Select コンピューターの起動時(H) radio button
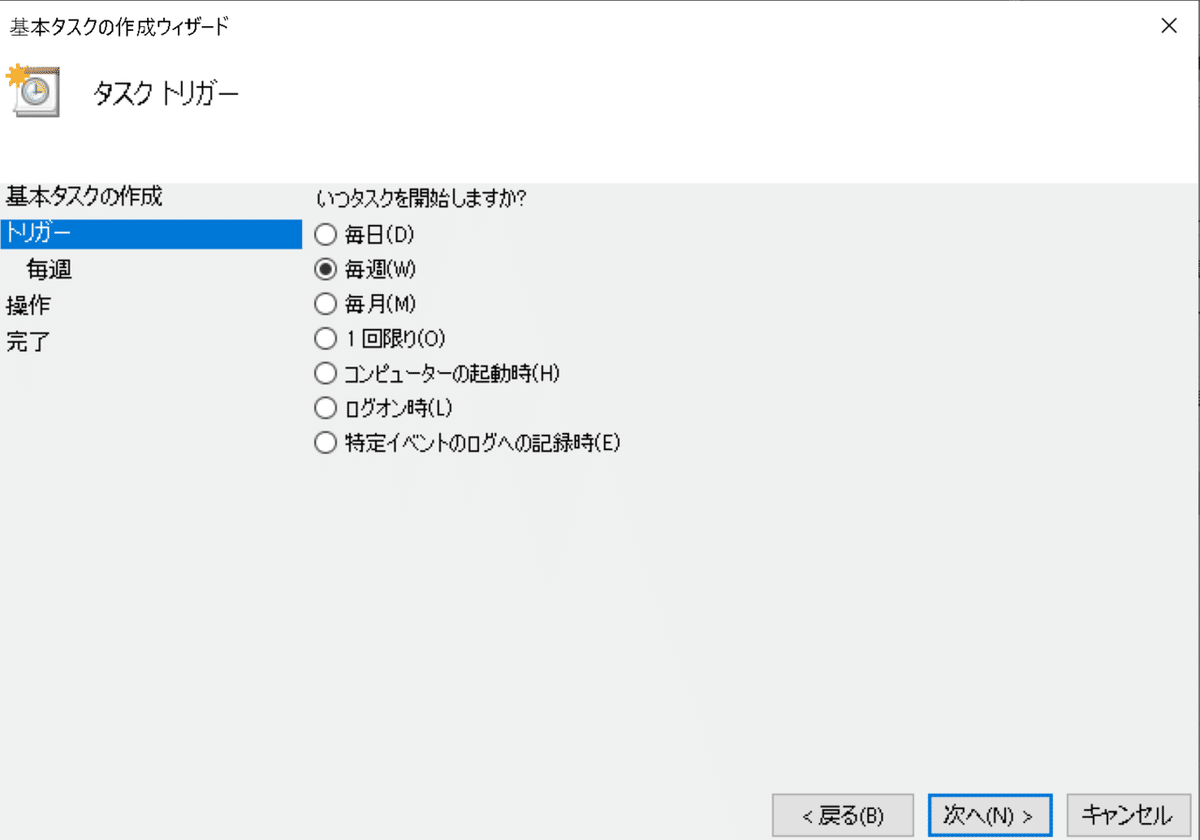The image size is (1200, 840). pos(437,373)
